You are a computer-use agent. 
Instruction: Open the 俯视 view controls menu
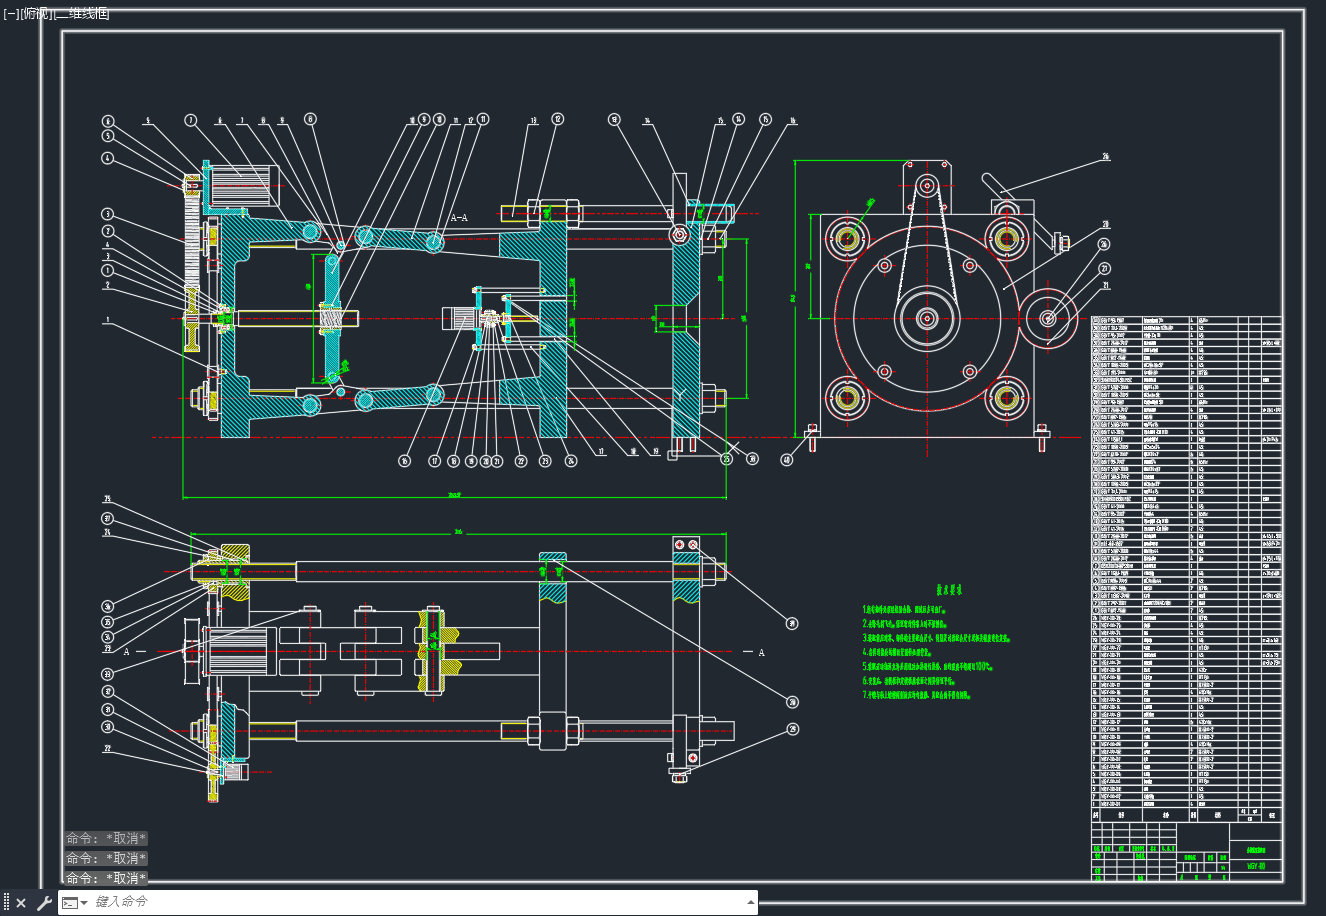pos(36,13)
